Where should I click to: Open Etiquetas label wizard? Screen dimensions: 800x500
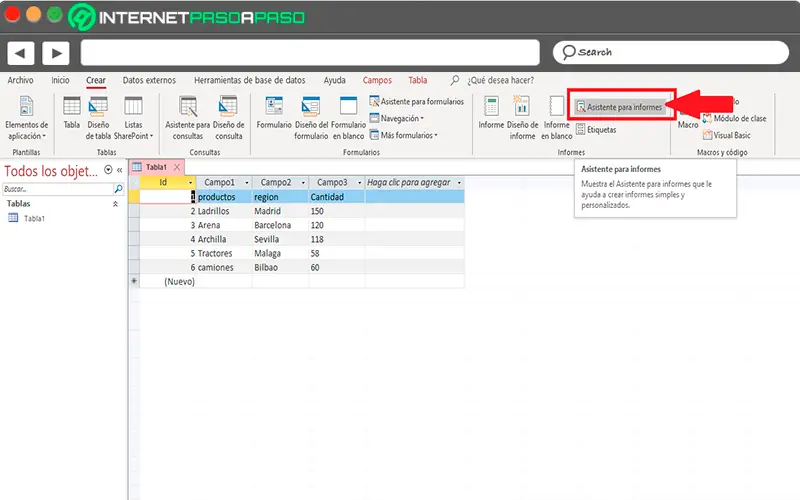596,130
